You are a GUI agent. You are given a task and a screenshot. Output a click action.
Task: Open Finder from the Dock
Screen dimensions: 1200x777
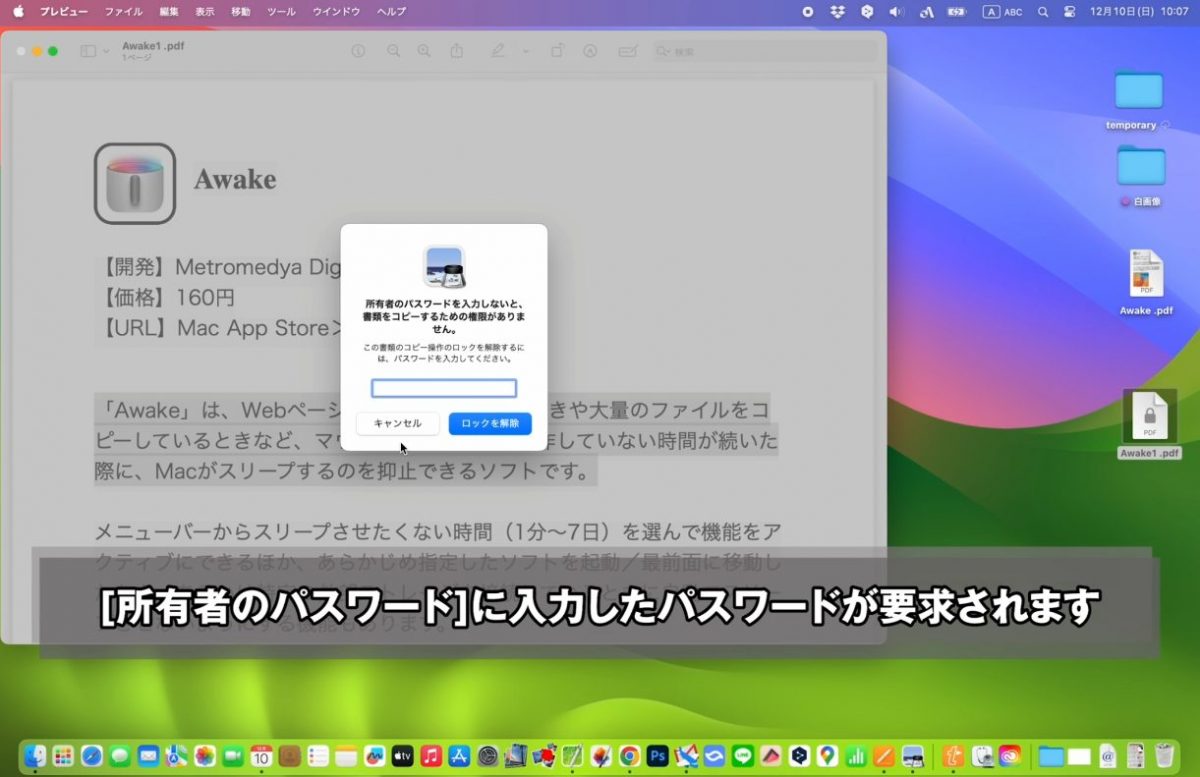(x=37, y=755)
